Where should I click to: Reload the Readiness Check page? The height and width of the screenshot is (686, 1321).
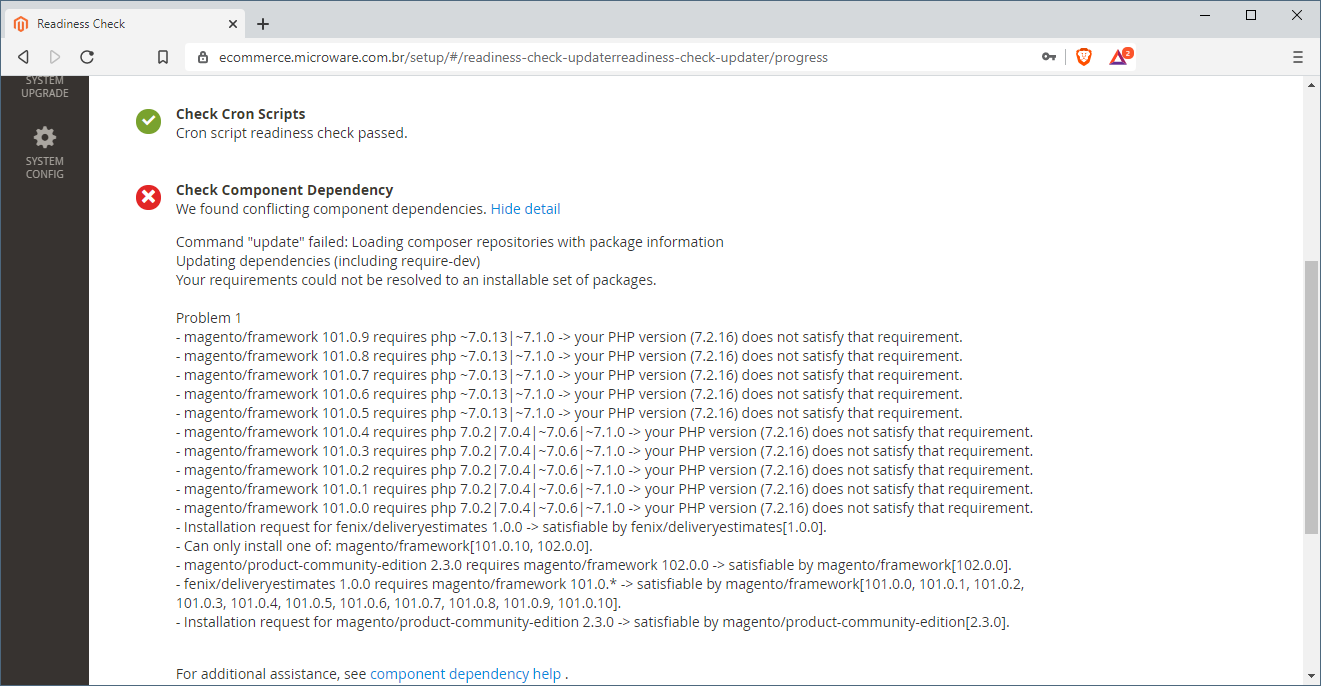point(87,57)
